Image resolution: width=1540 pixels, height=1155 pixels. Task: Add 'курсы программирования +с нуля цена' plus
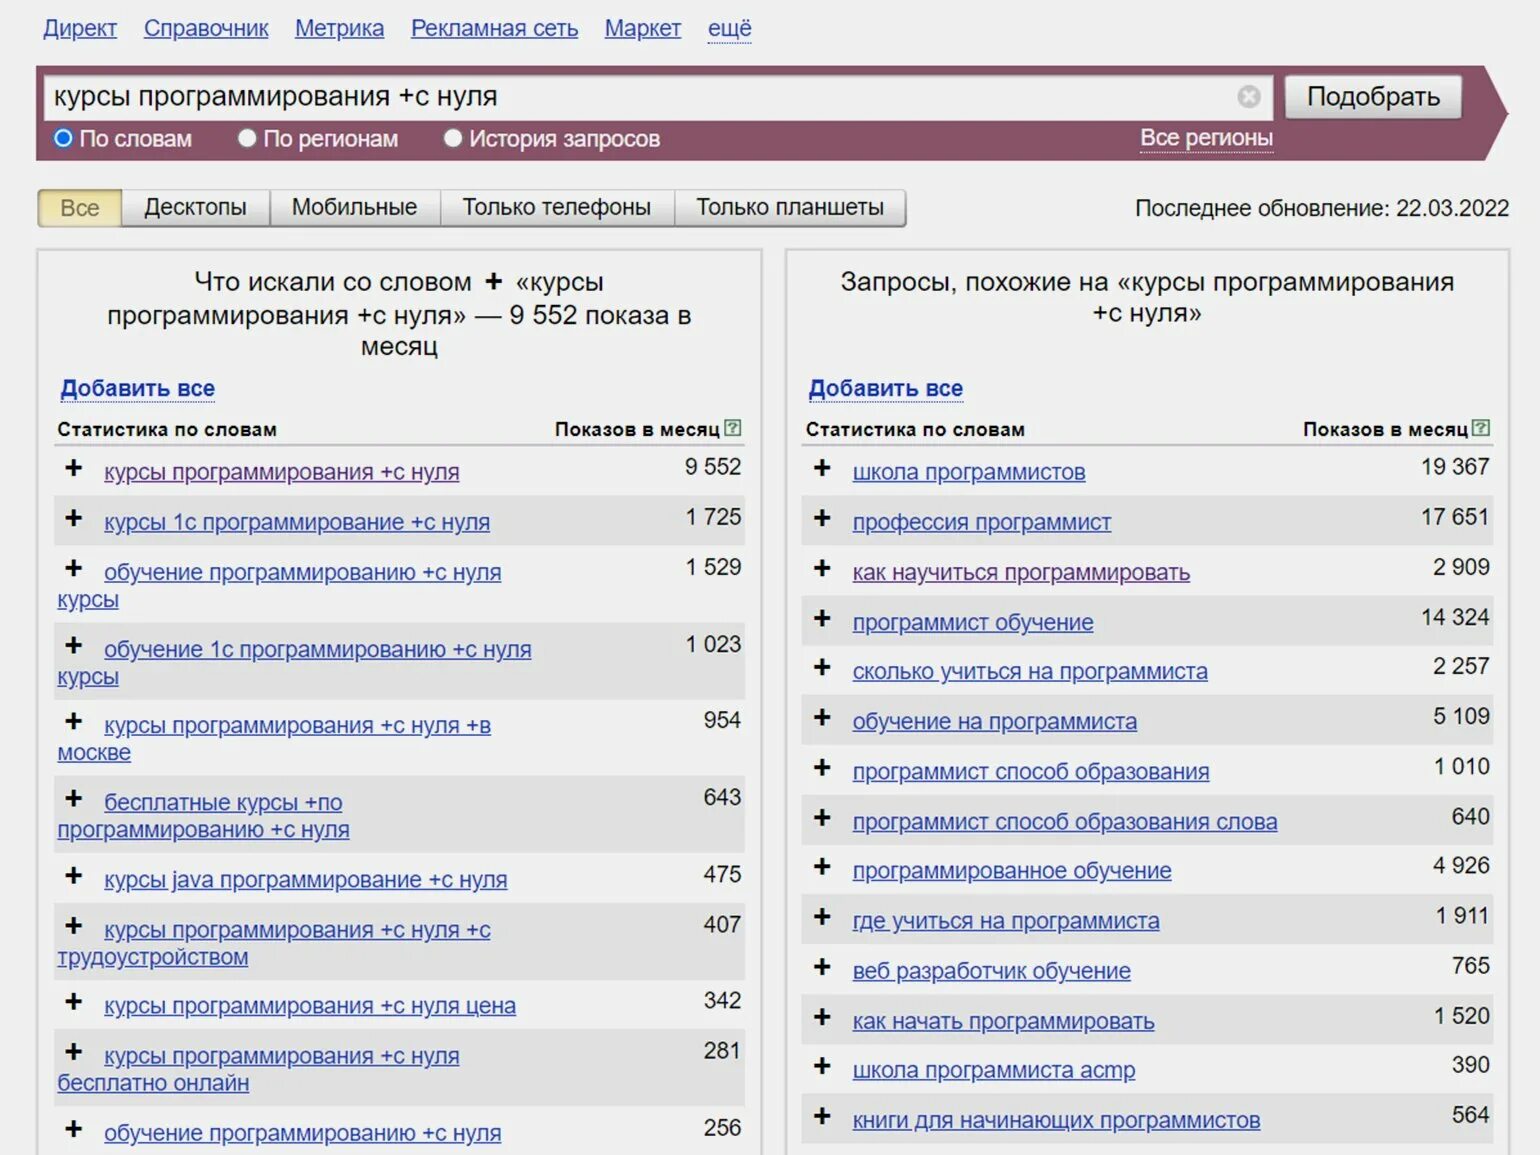(x=74, y=1001)
